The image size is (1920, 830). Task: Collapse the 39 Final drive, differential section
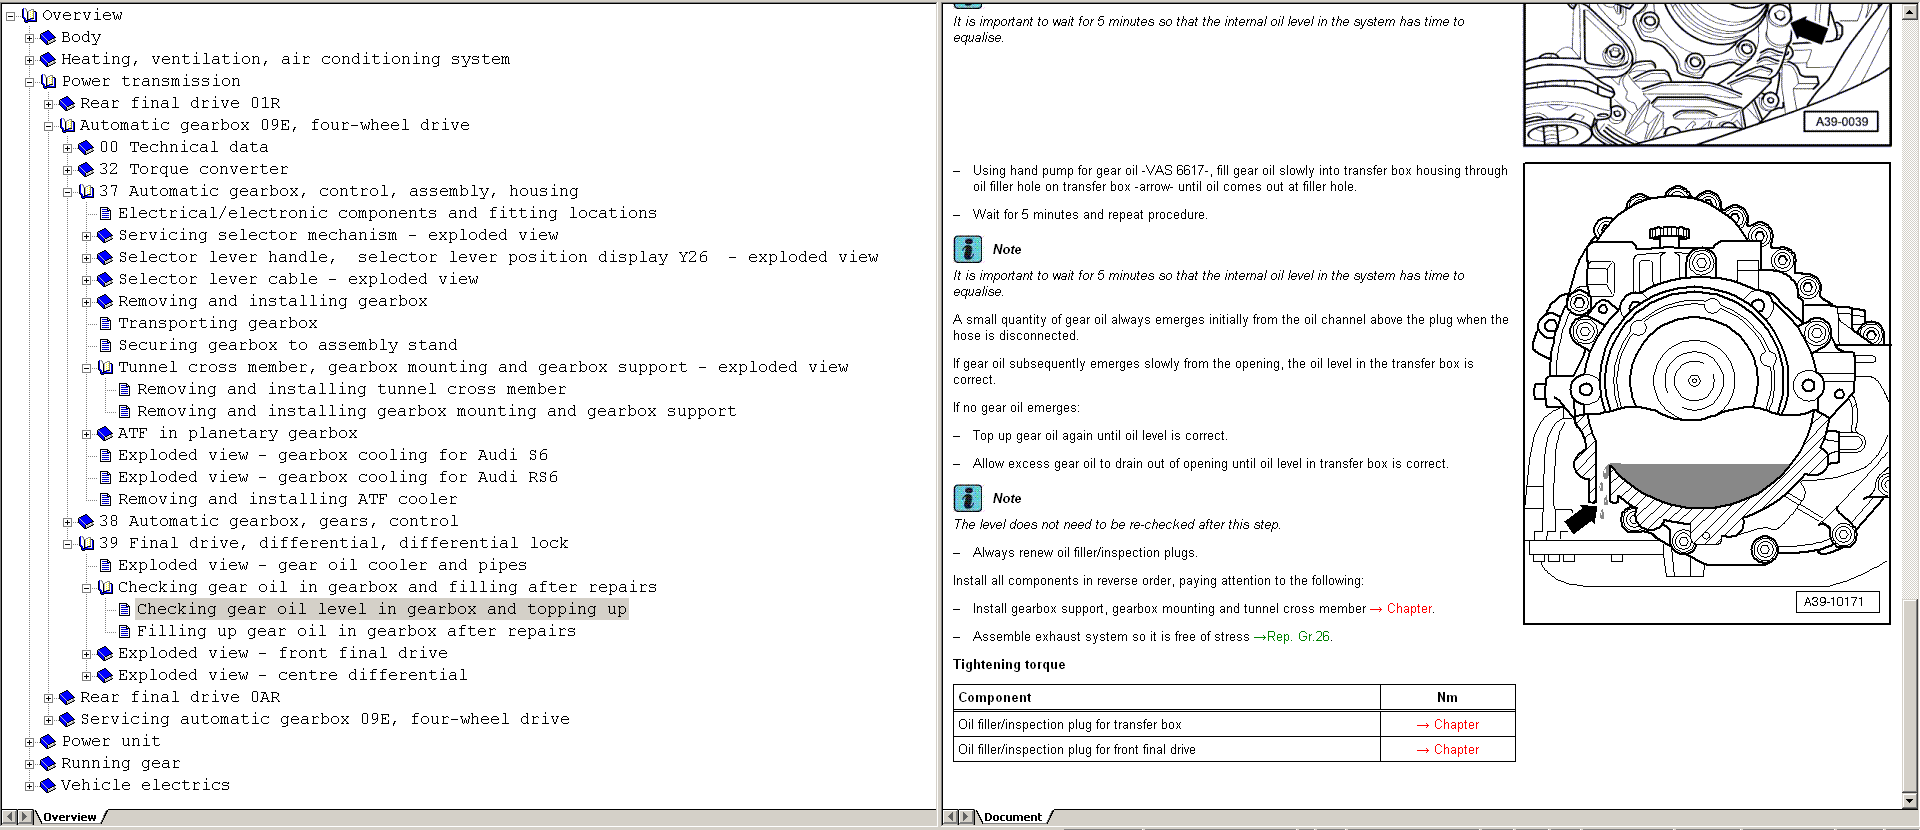click(x=67, y=544)
